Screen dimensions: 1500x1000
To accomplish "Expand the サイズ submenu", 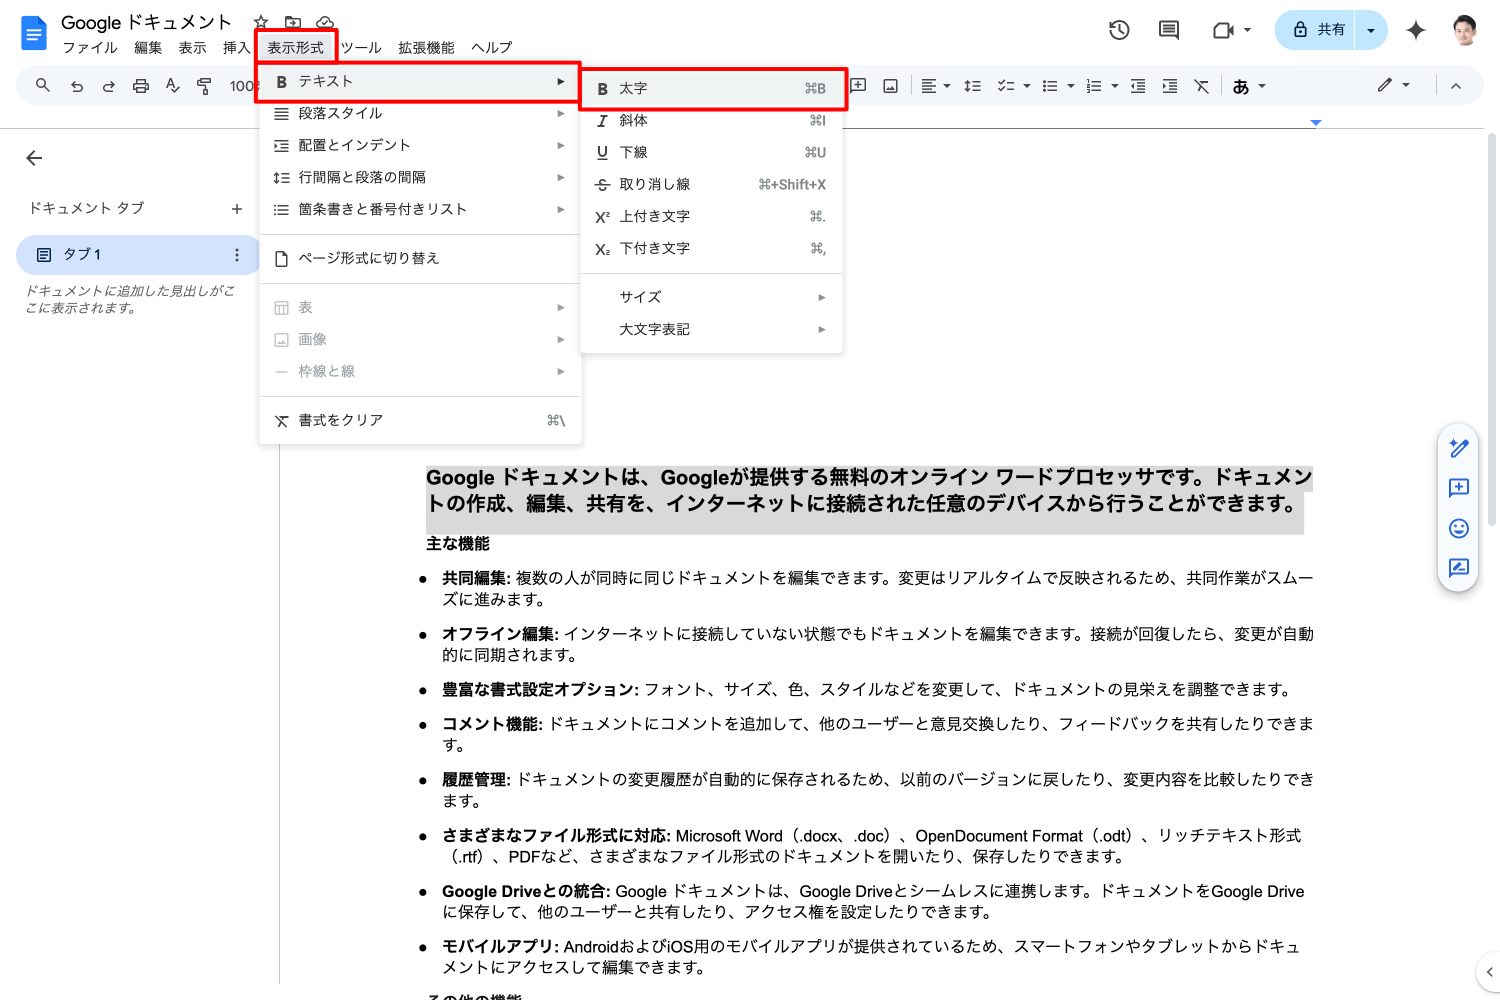I will coord(711,297).
